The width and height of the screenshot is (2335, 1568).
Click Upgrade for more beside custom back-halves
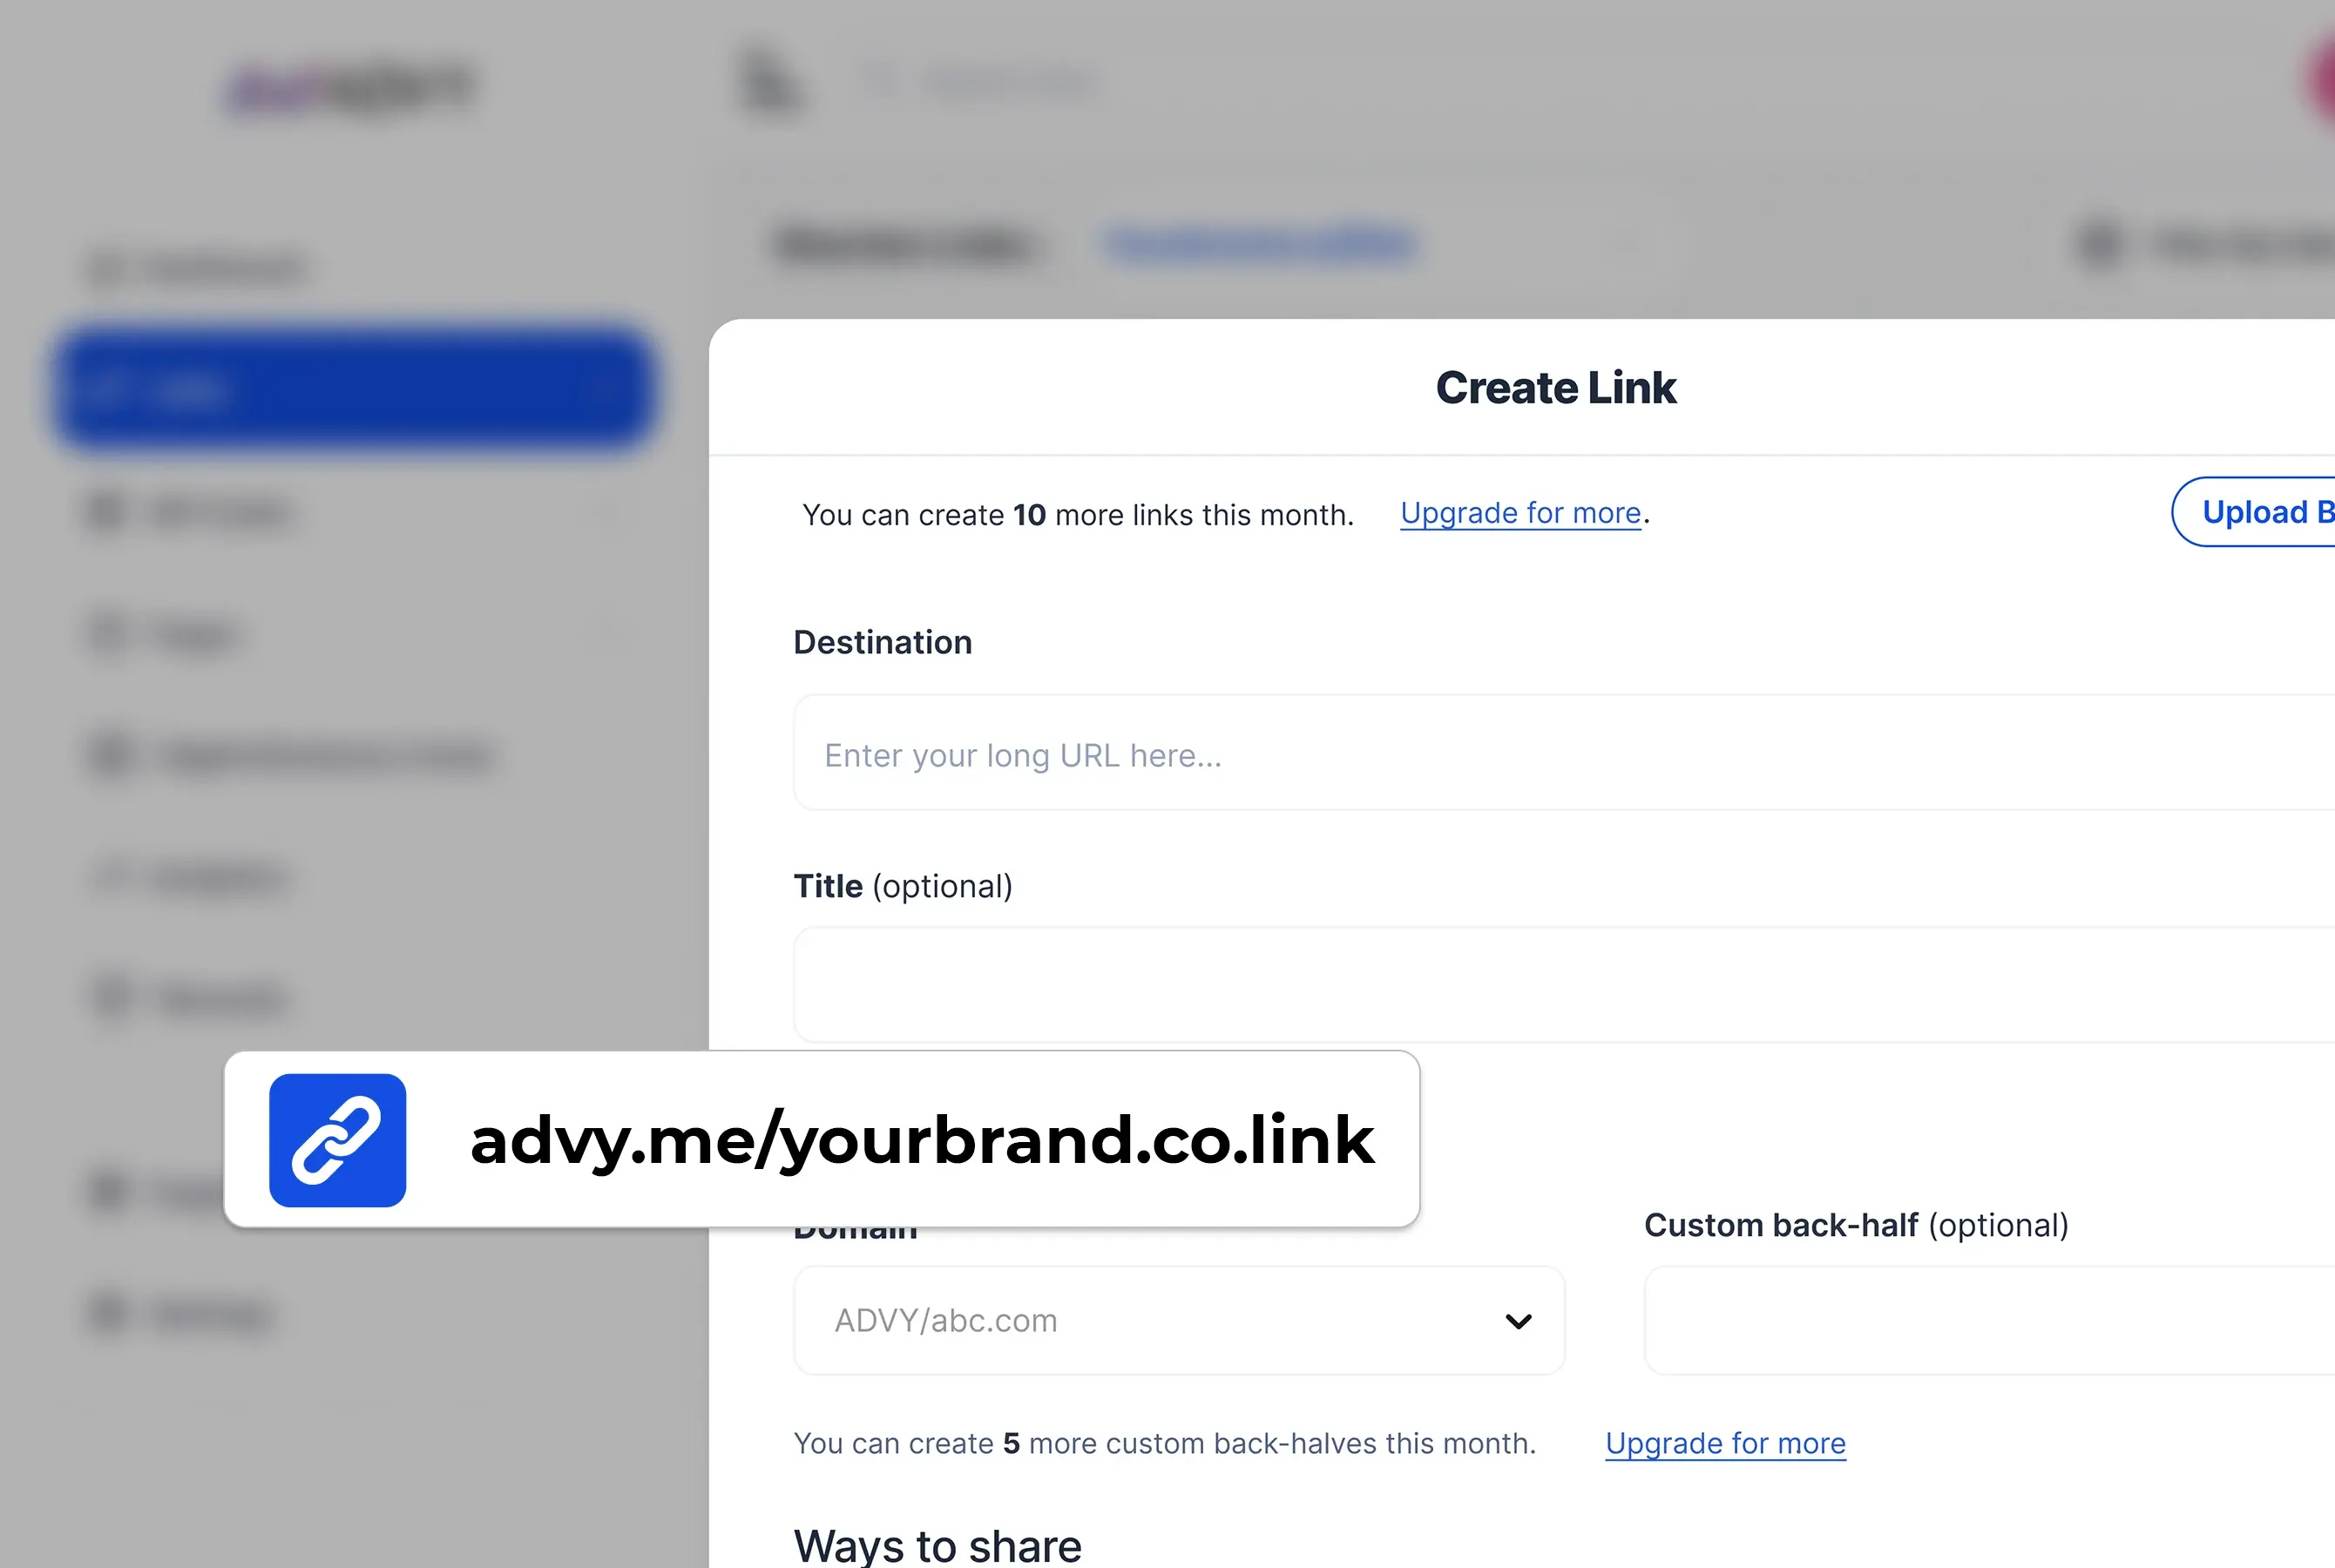pos(1725,1443)
